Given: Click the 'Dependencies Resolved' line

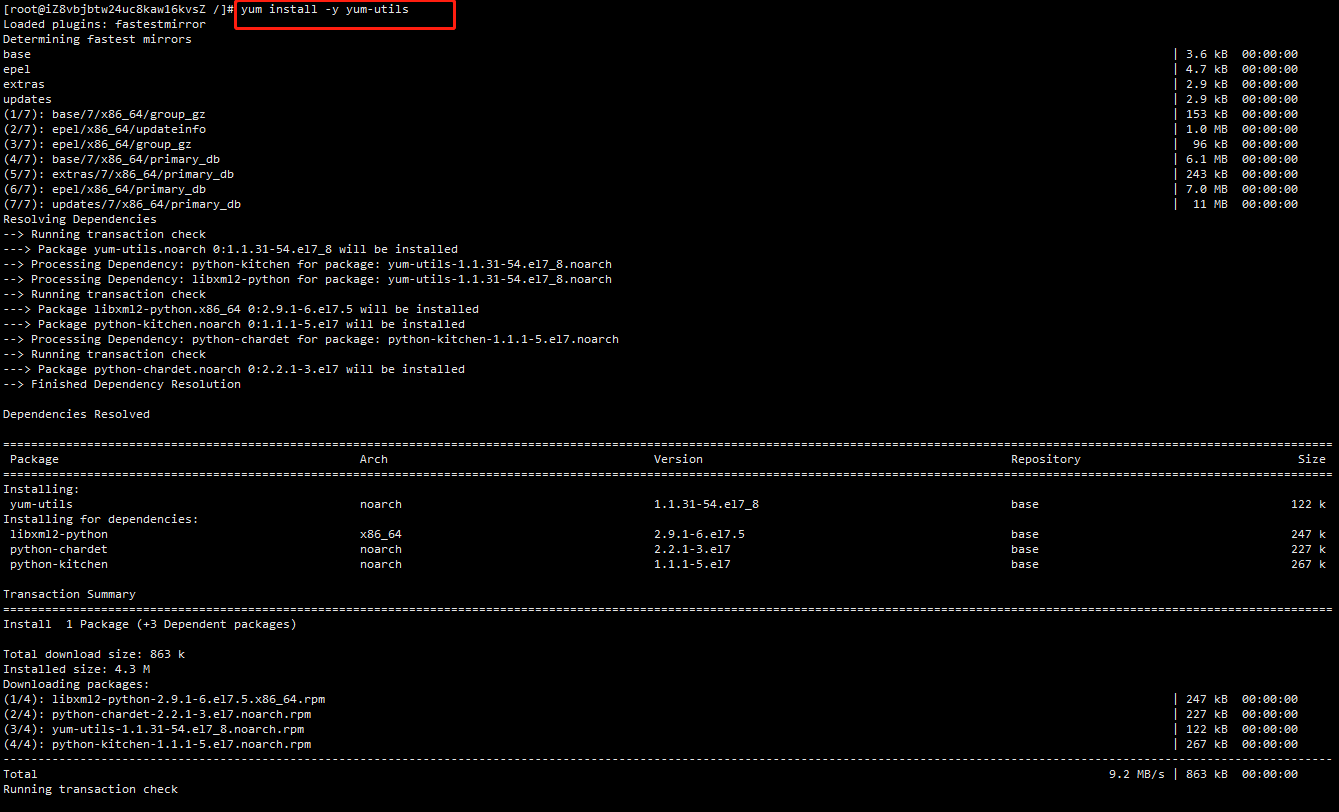Looking at the screenshot, I should point(76,414).
